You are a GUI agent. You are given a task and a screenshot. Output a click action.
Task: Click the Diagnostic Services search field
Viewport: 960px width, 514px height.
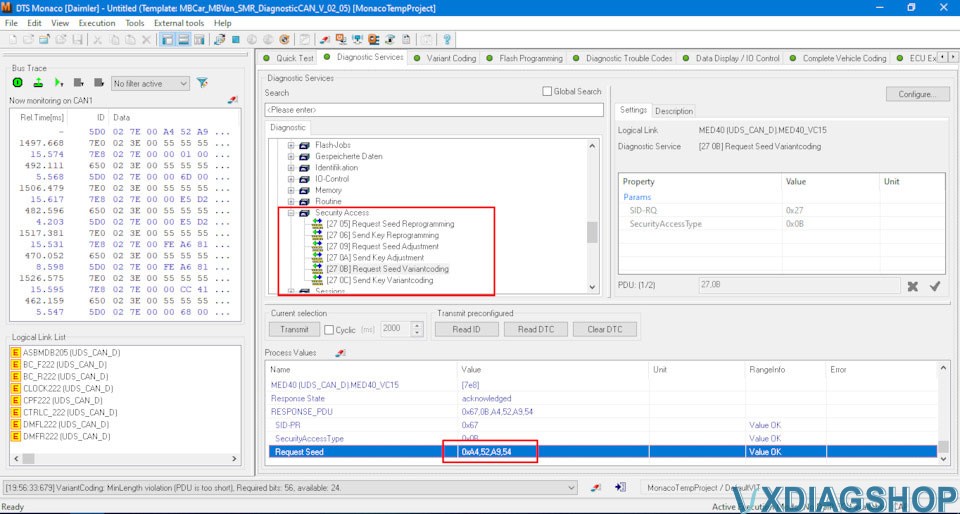pyautogui.click(x=433, y=110)
